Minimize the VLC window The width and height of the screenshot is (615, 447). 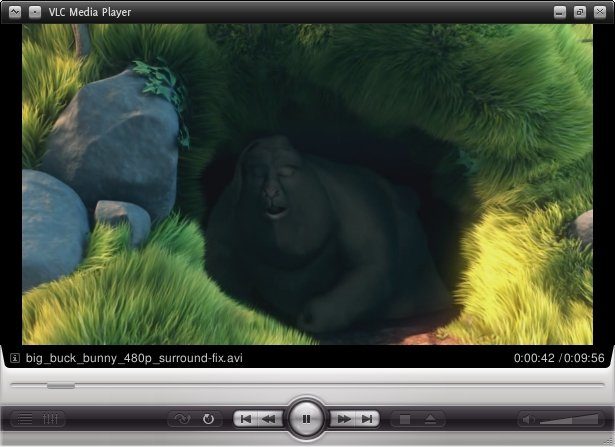point(560,12)
